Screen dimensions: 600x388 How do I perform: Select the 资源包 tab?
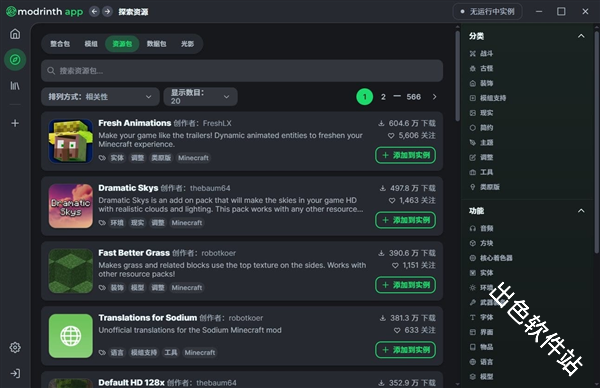click(122, 44)
